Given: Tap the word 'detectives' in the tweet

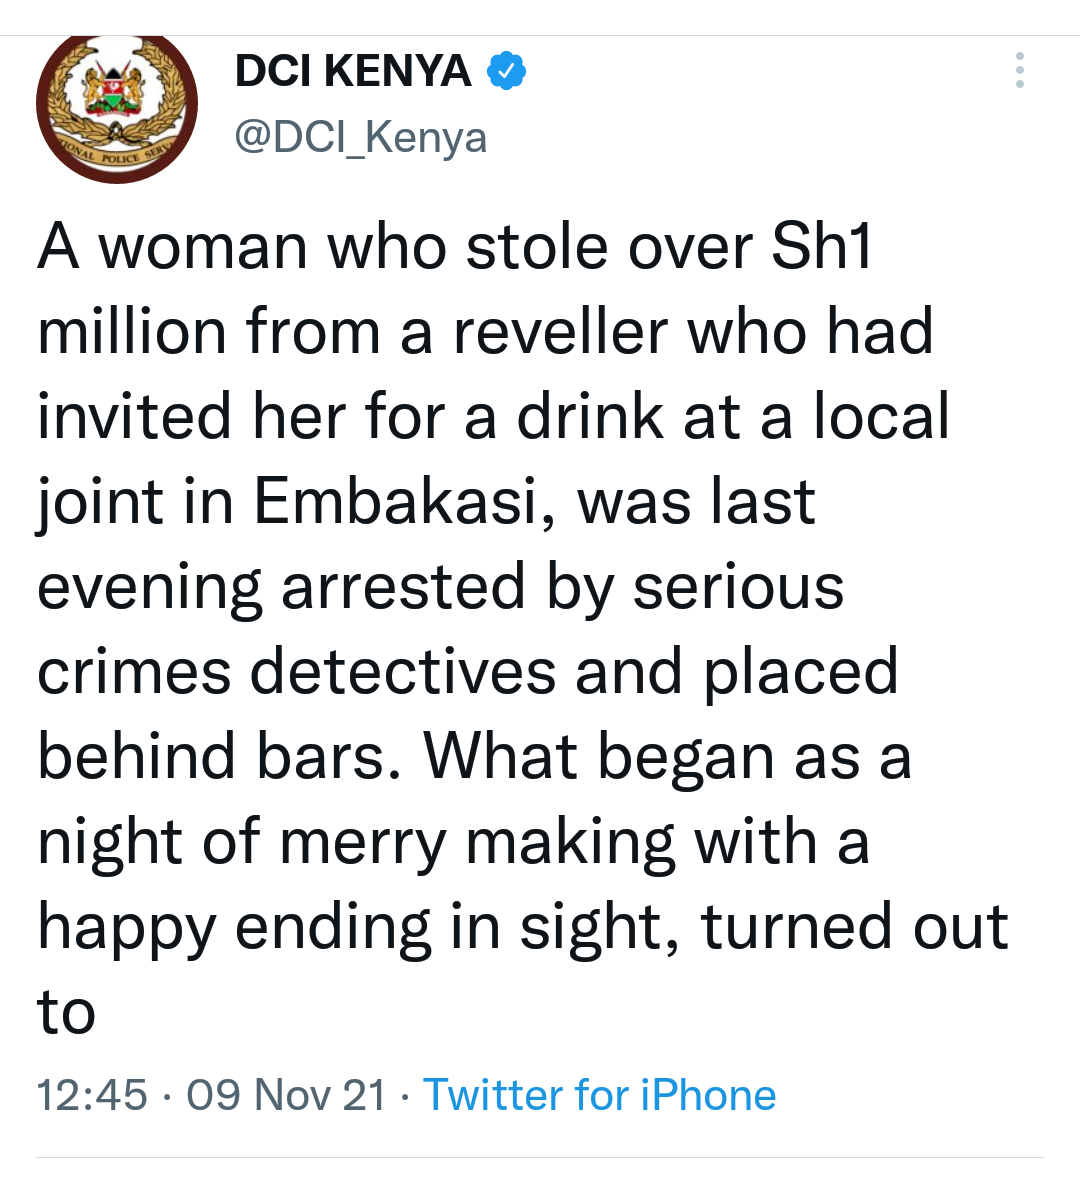Looking at the screenshot, I should [x=403, y=671].
